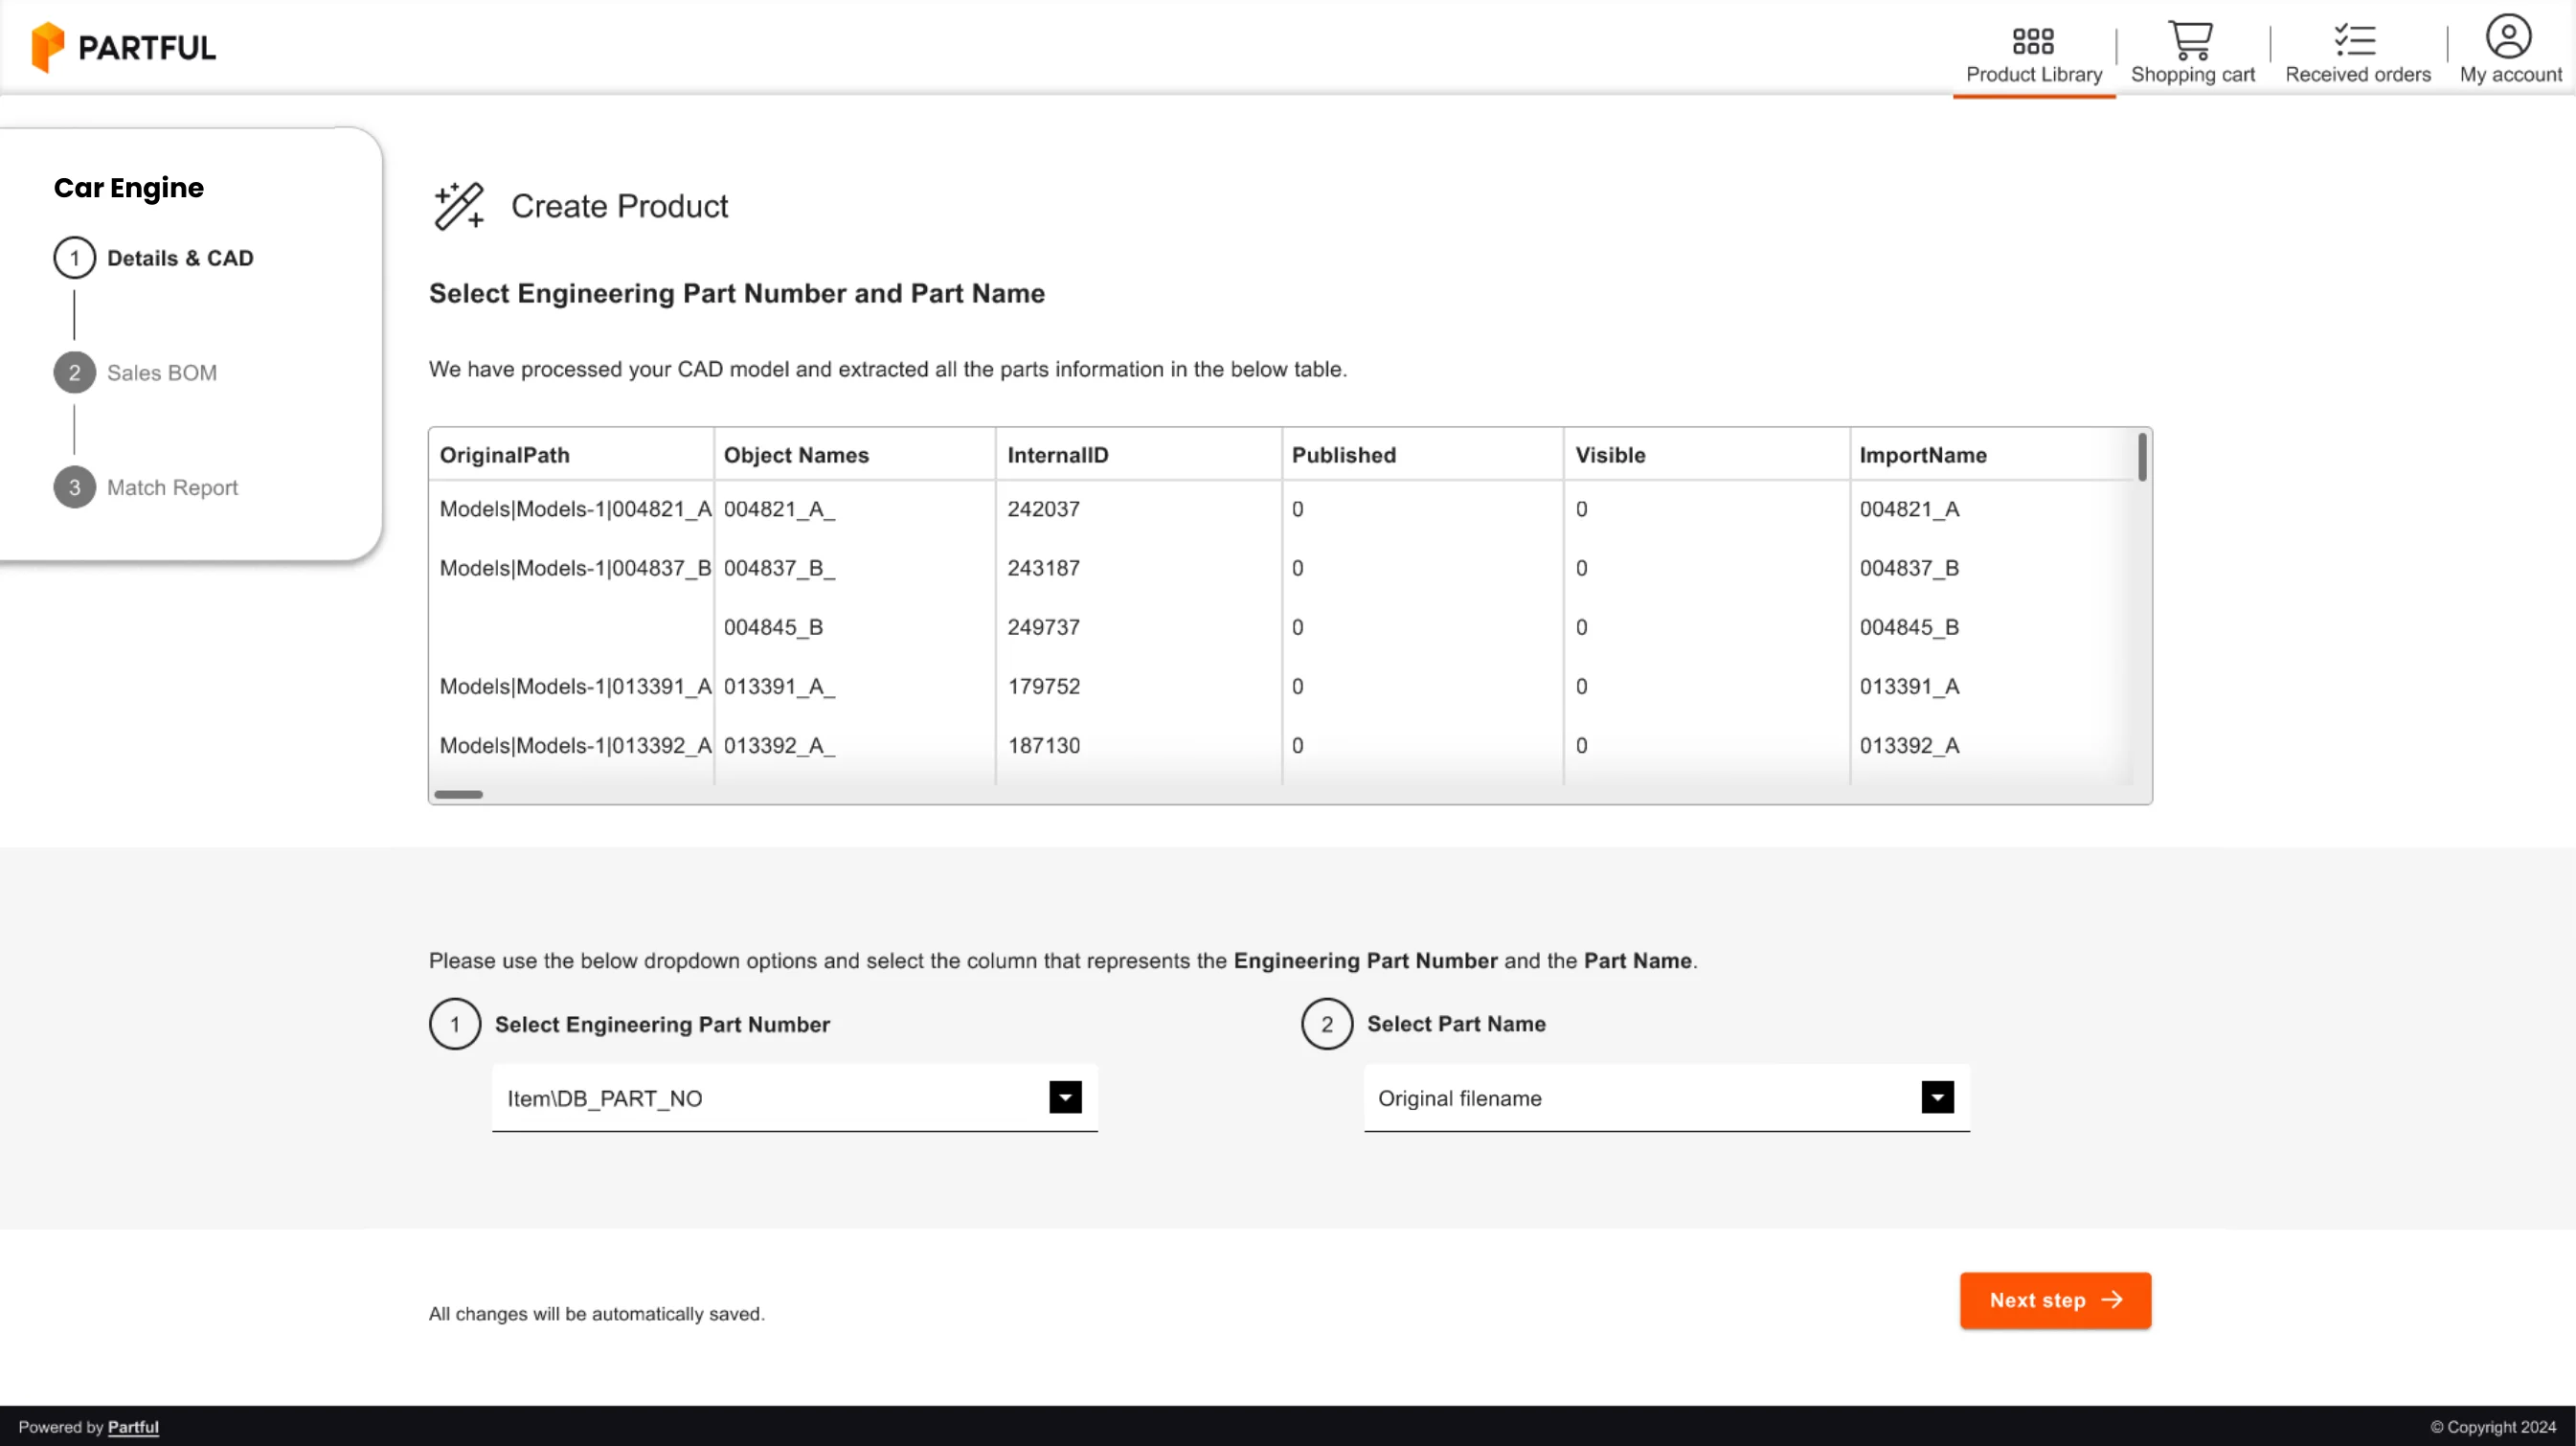The width and height of the screenshot is (2576, 1446).
Task: Select the Sales BOM step label
Action: point(162,373)
